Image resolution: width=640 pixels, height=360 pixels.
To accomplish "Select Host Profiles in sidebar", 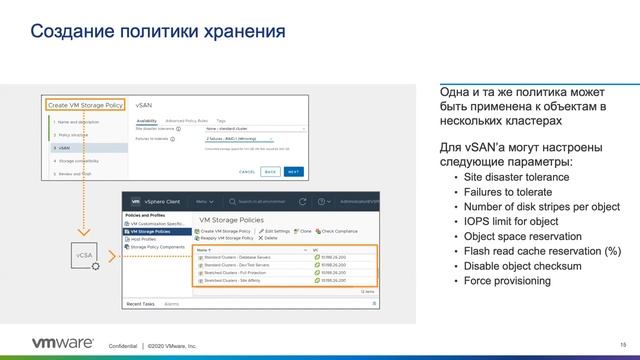I will (x=143, y=239).
